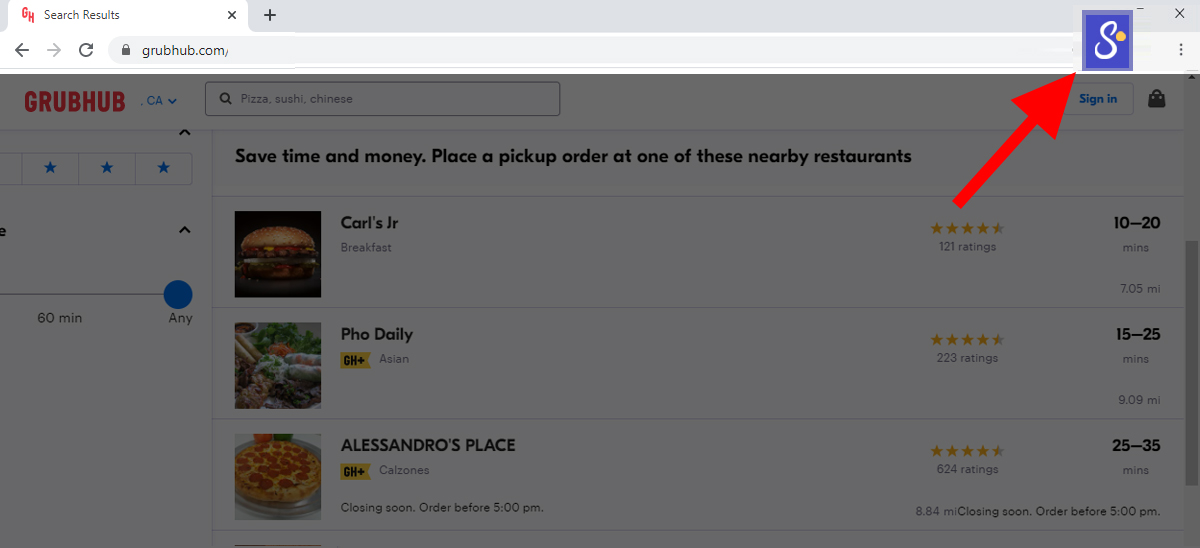
Task: Collapse the star ratings filter section
Action: click(184, 133)
